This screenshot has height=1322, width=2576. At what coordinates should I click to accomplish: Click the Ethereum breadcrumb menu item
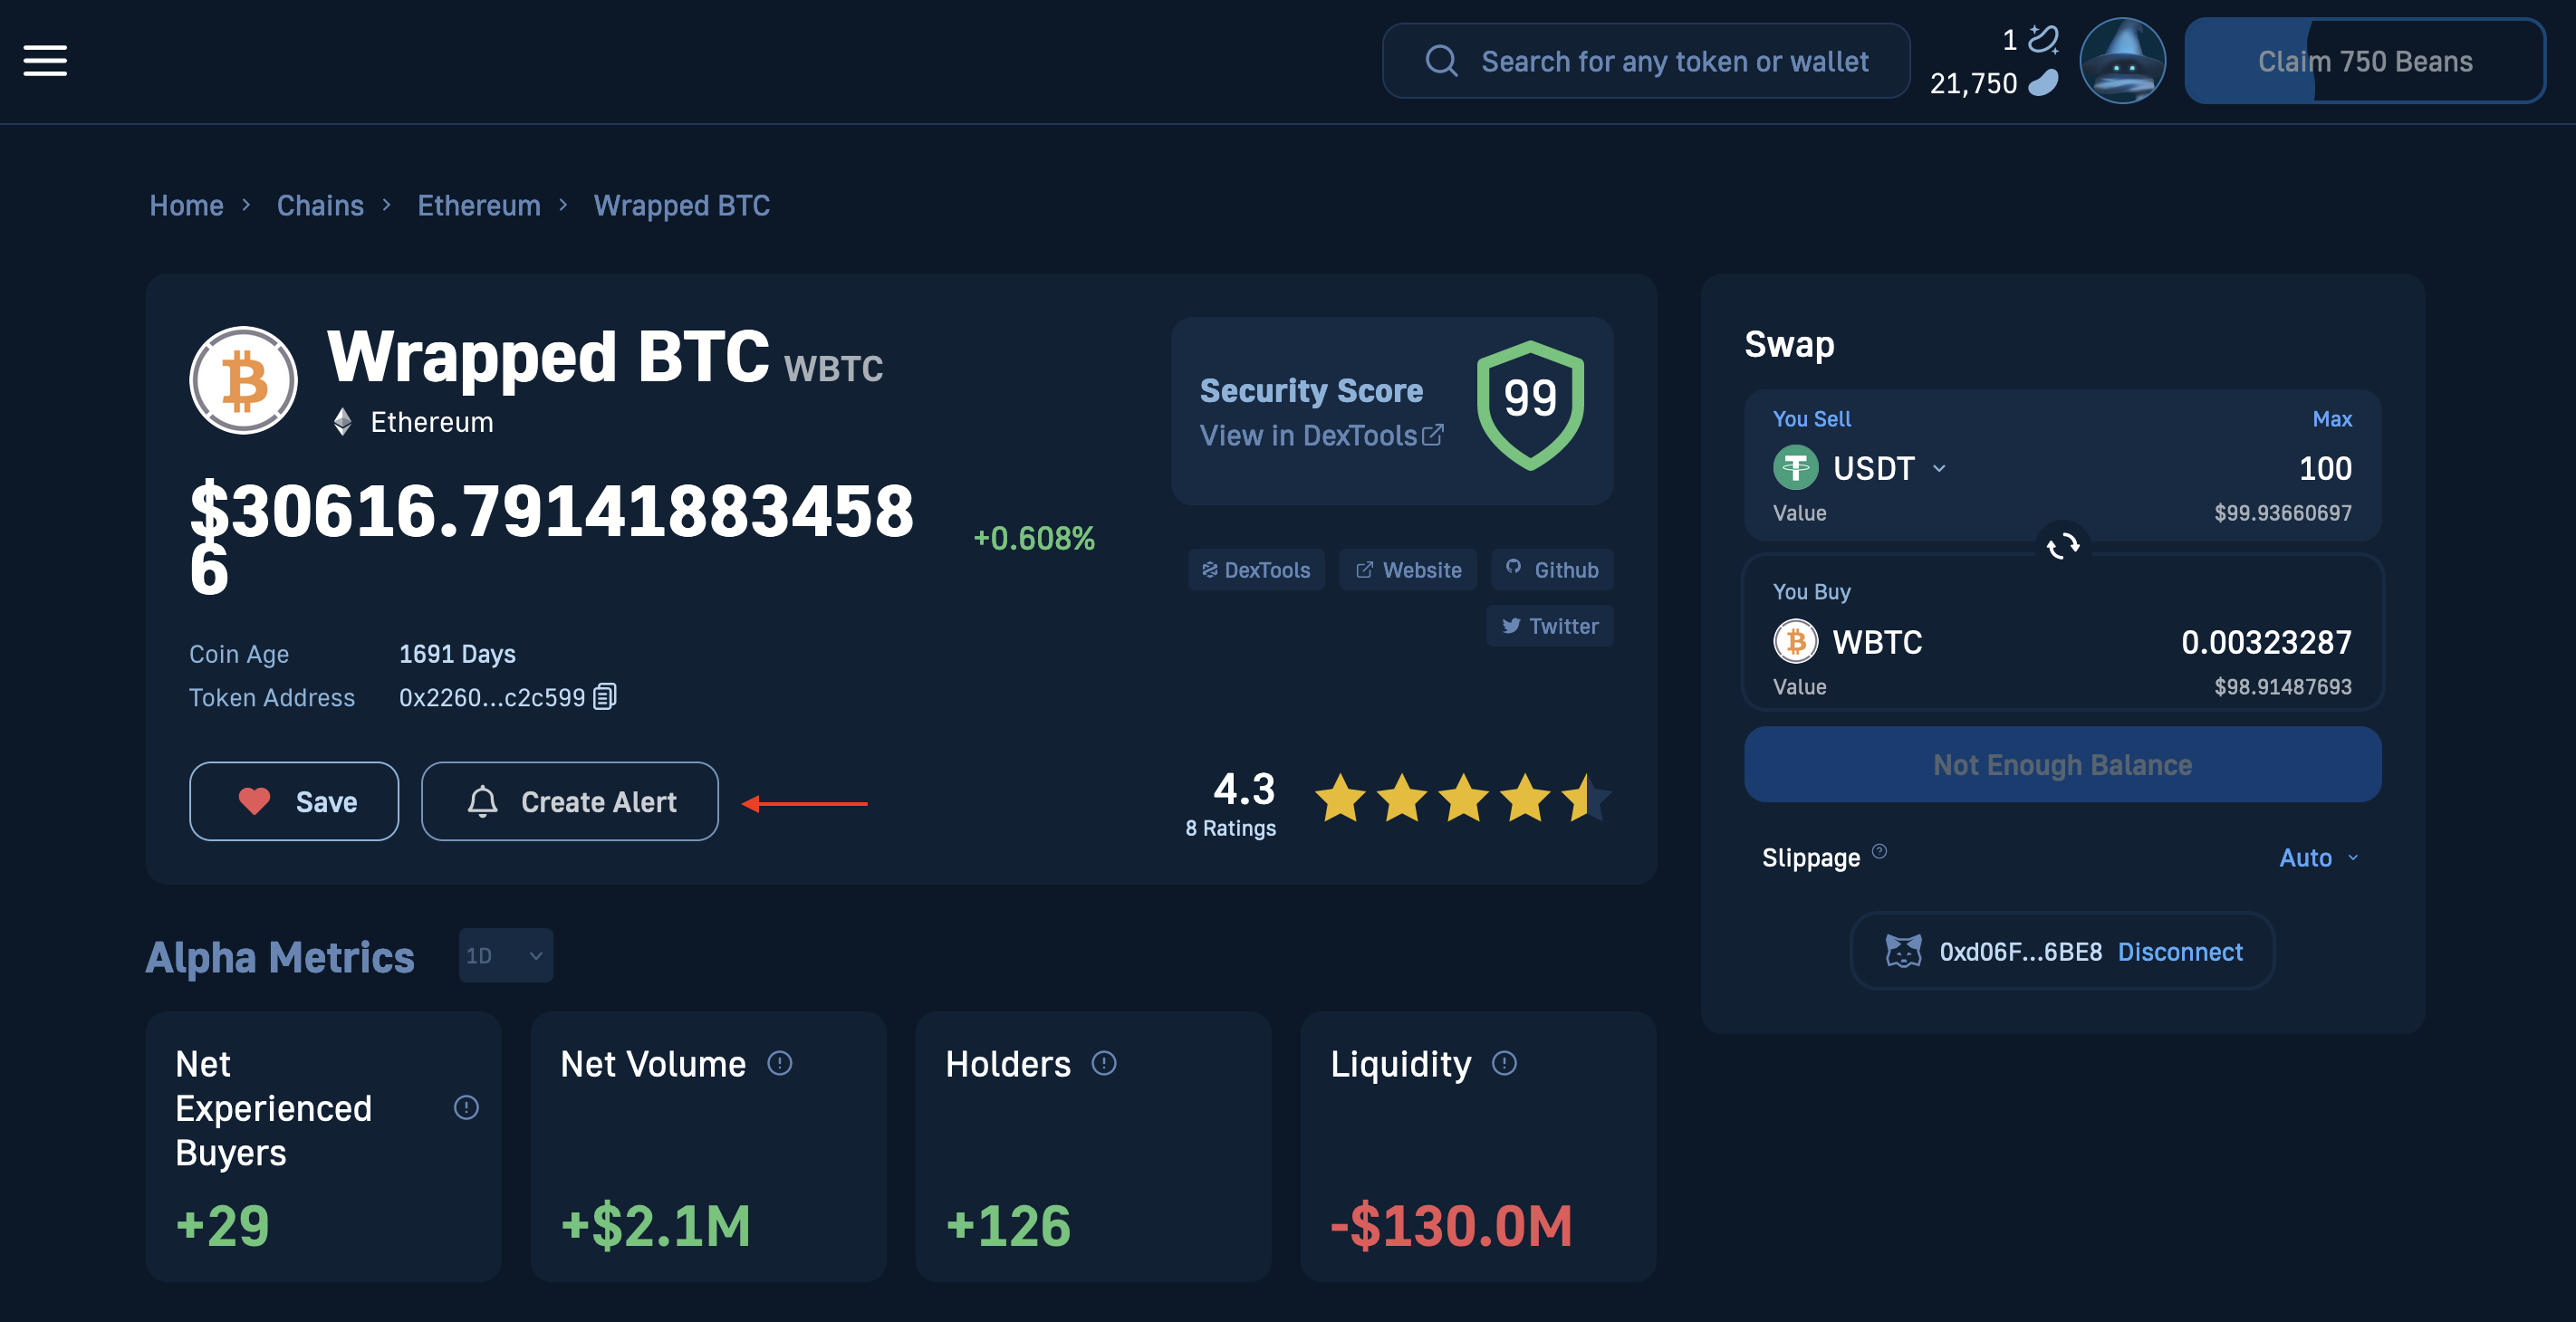click(479, 204)
